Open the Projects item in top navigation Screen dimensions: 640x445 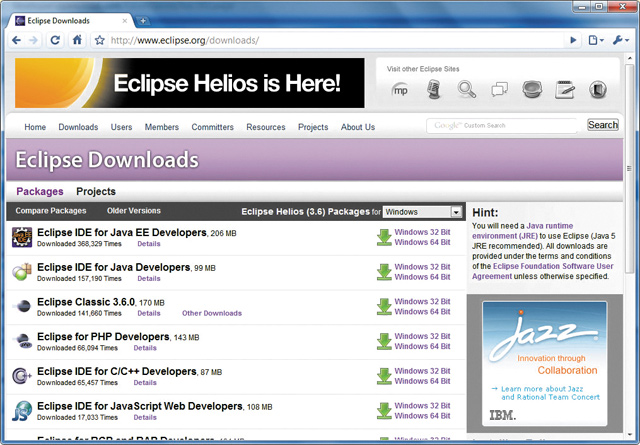tap(313, 127)
